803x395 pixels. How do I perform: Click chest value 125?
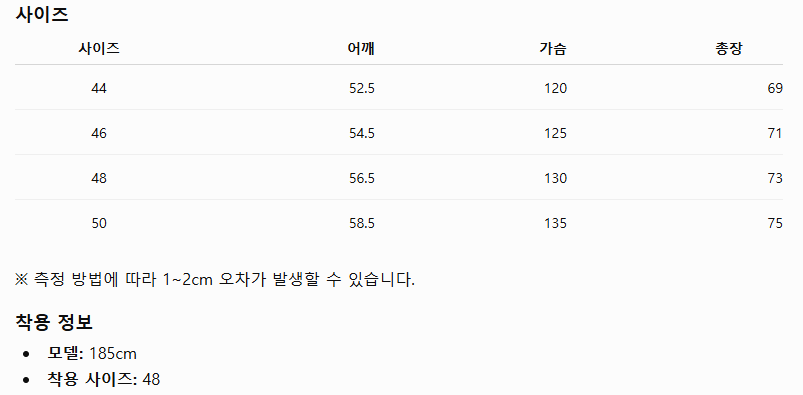pyautogui.click(x=556, y=134)
